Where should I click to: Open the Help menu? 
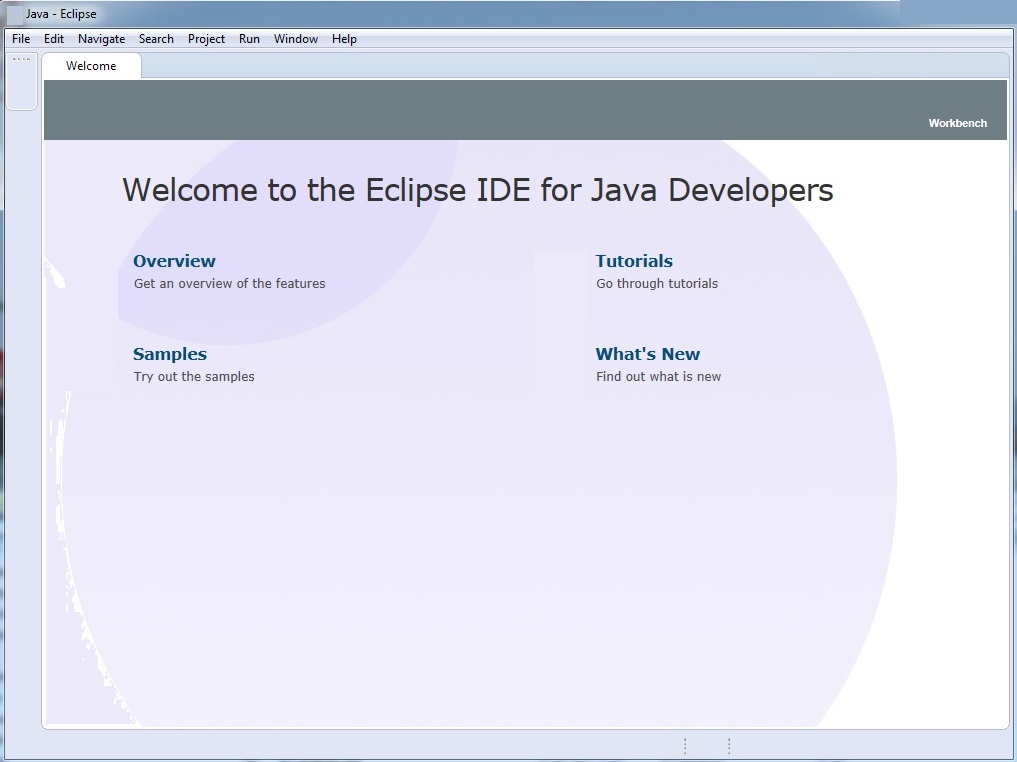[x=344, y=39]
